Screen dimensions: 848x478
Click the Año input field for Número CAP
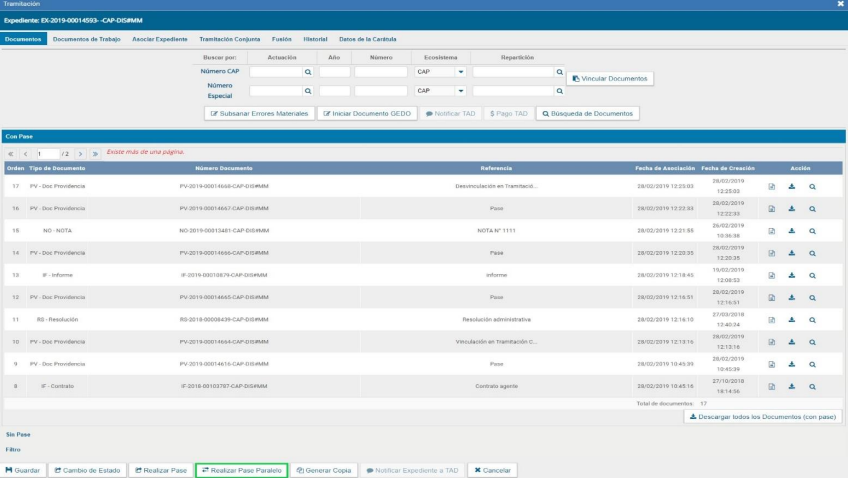tap(334, 72)
